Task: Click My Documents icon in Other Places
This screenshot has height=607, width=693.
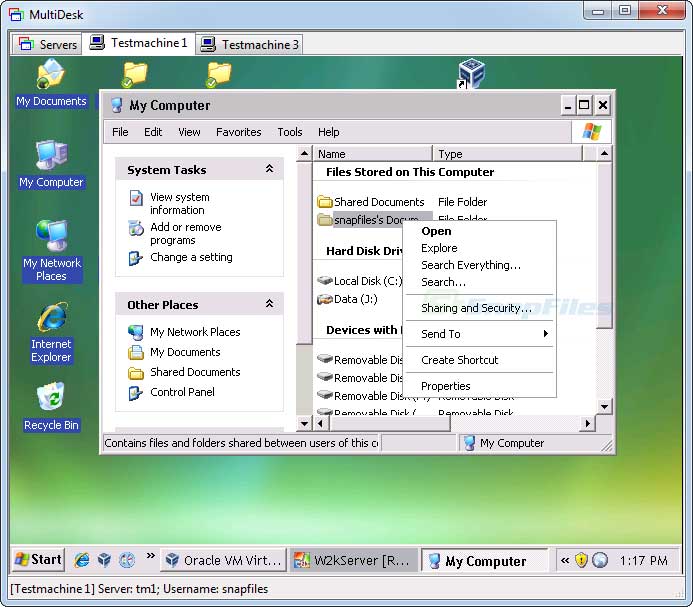Action: pos(136,352)
